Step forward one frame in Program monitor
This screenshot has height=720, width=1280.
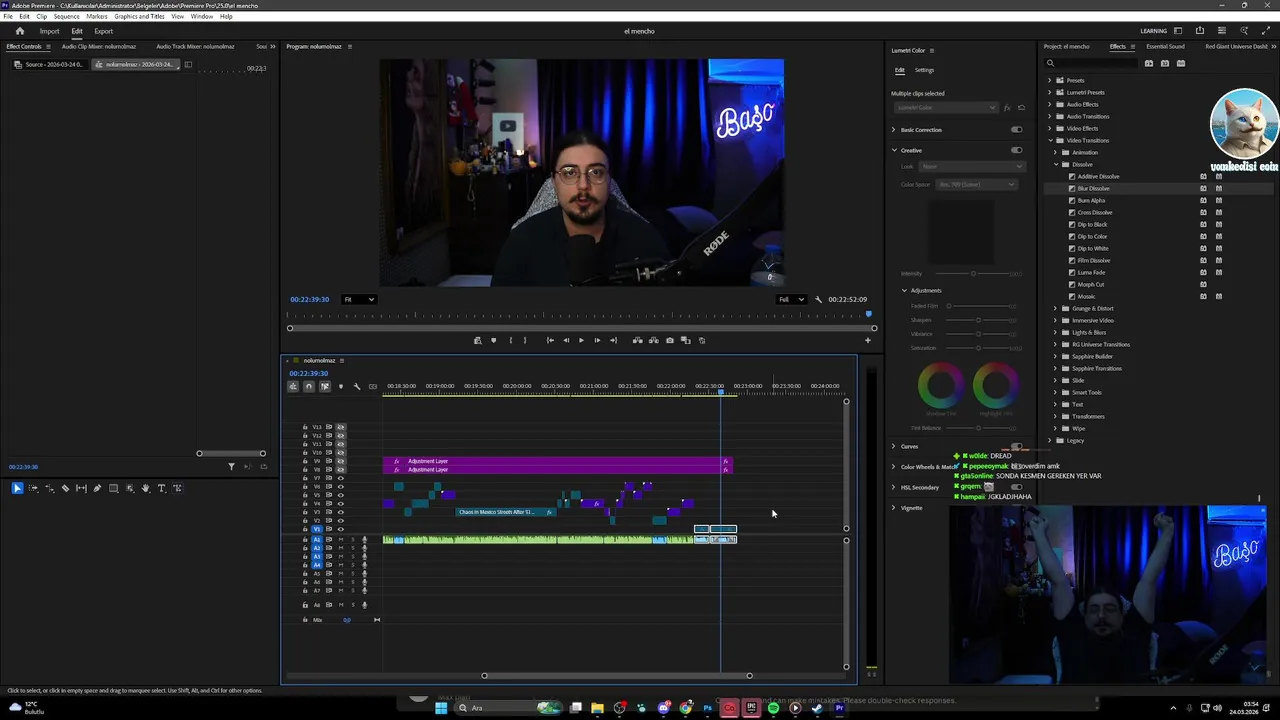coord(597,340)
